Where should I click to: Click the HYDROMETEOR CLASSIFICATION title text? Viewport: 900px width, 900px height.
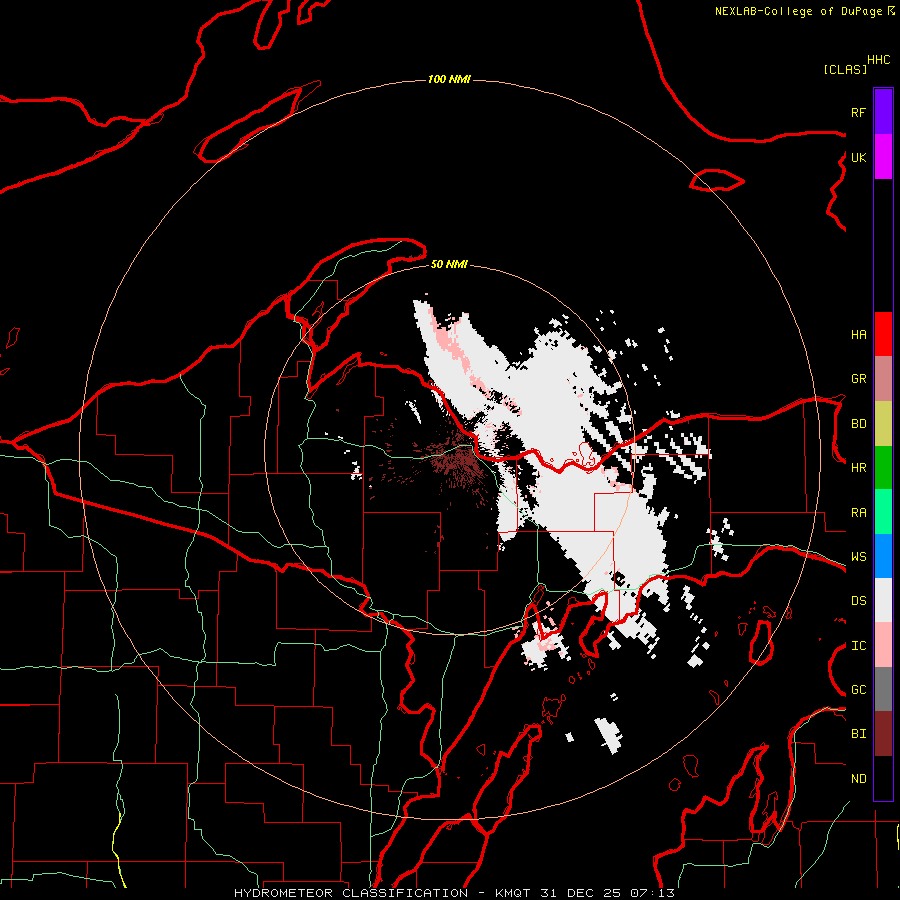click(x=351, y=893)
